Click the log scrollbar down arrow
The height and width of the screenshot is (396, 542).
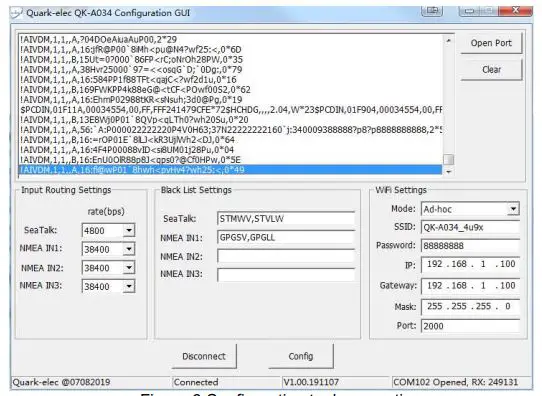tap(448, 172)
